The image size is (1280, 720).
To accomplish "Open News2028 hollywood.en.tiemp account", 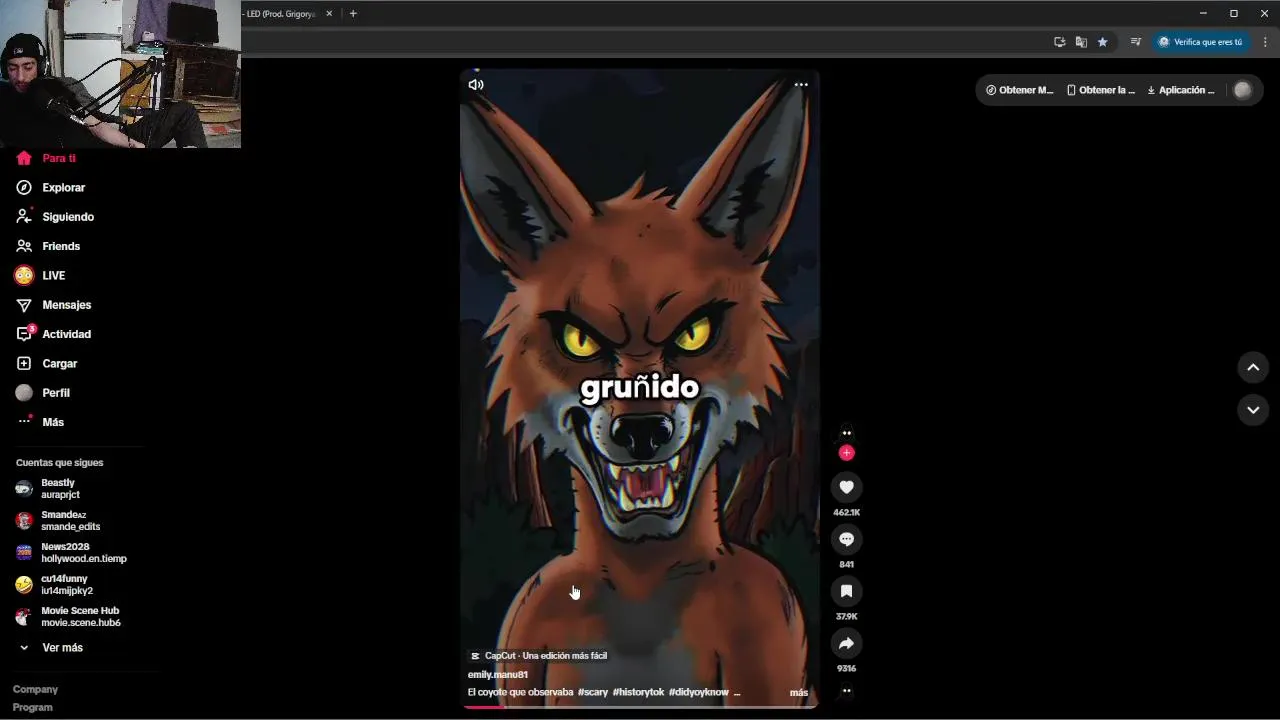I will (71, 553).
